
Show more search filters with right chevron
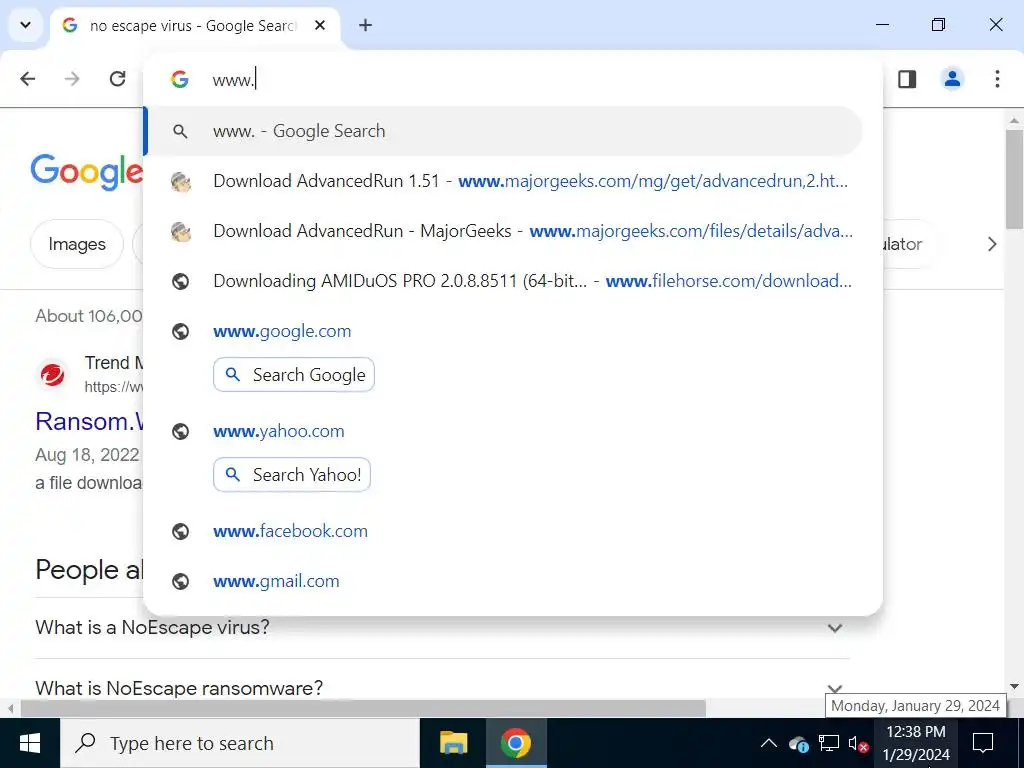[x=992, y=244]
